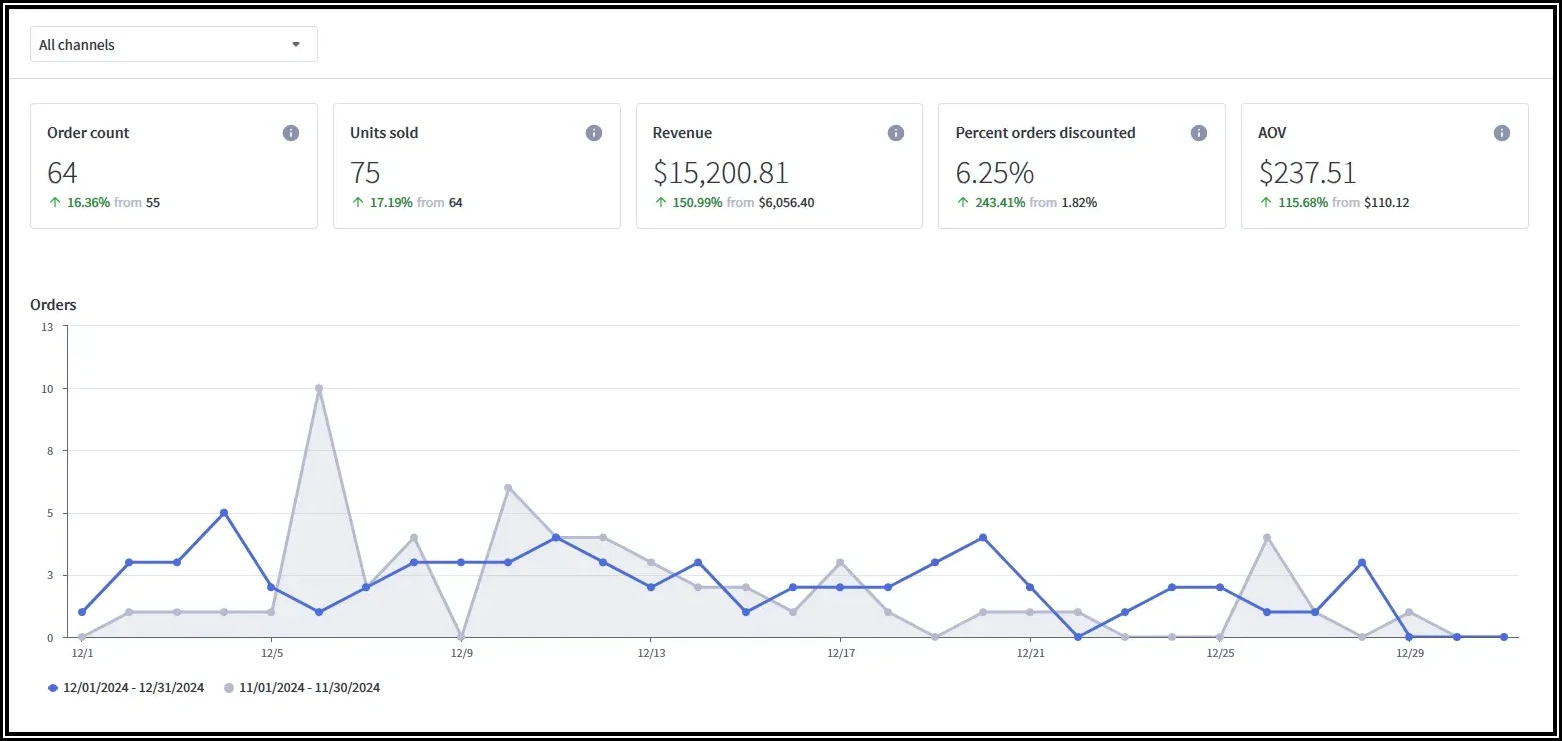
Task: Click the blue legend dot for December
Action: click(53, 688)
